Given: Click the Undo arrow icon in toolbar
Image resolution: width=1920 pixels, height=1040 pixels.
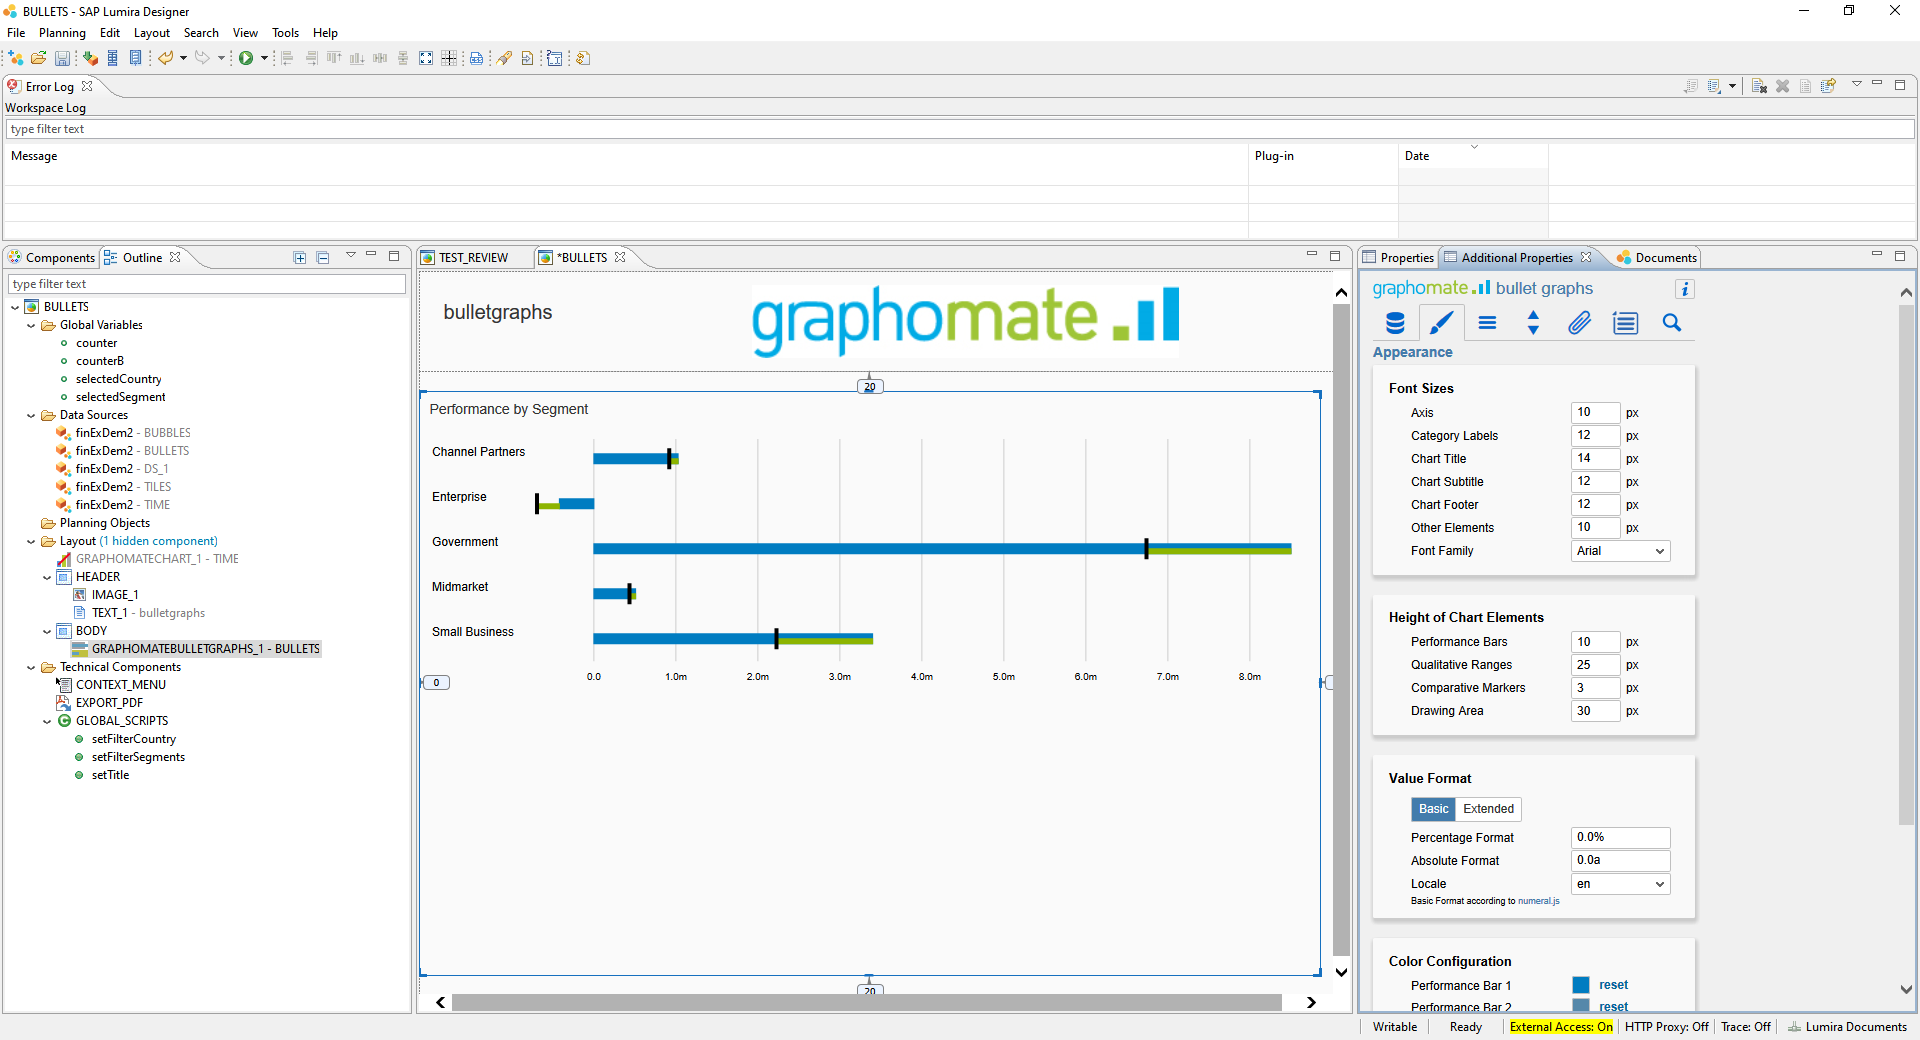Looking at the screenshot, I should click(x=166, y=58).
